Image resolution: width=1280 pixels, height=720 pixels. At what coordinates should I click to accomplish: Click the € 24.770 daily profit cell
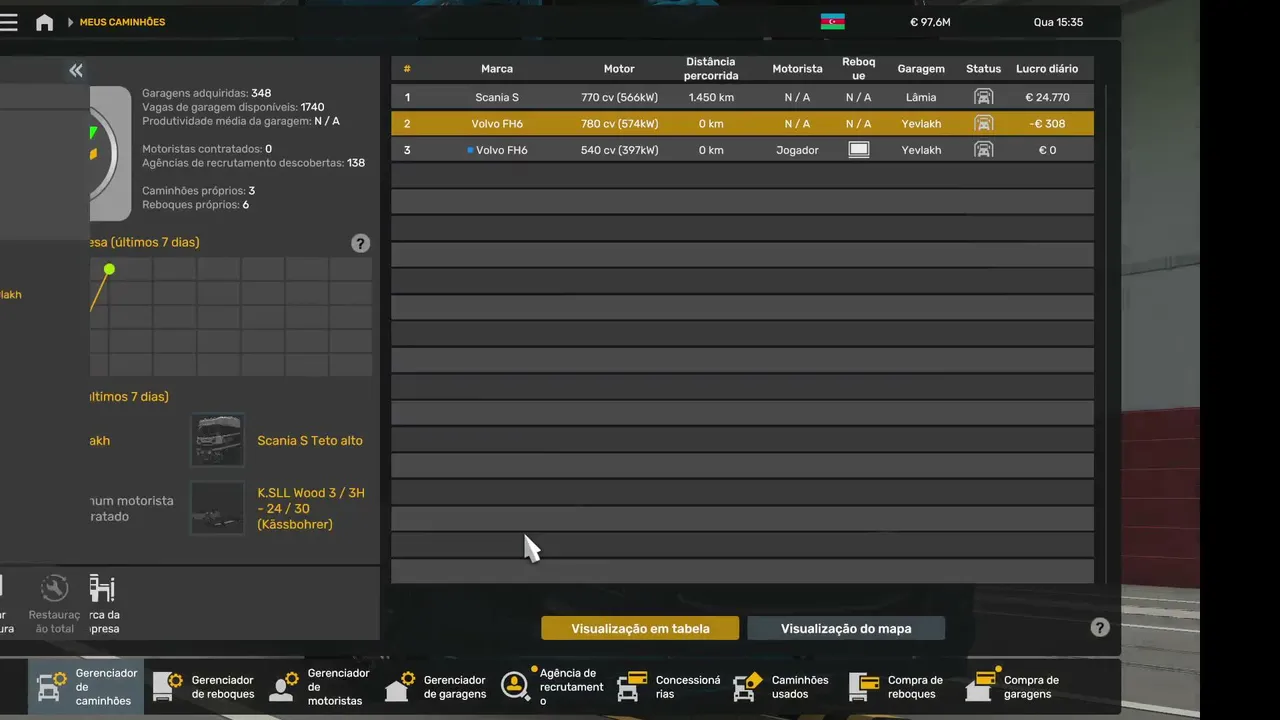click(1047, 97)
